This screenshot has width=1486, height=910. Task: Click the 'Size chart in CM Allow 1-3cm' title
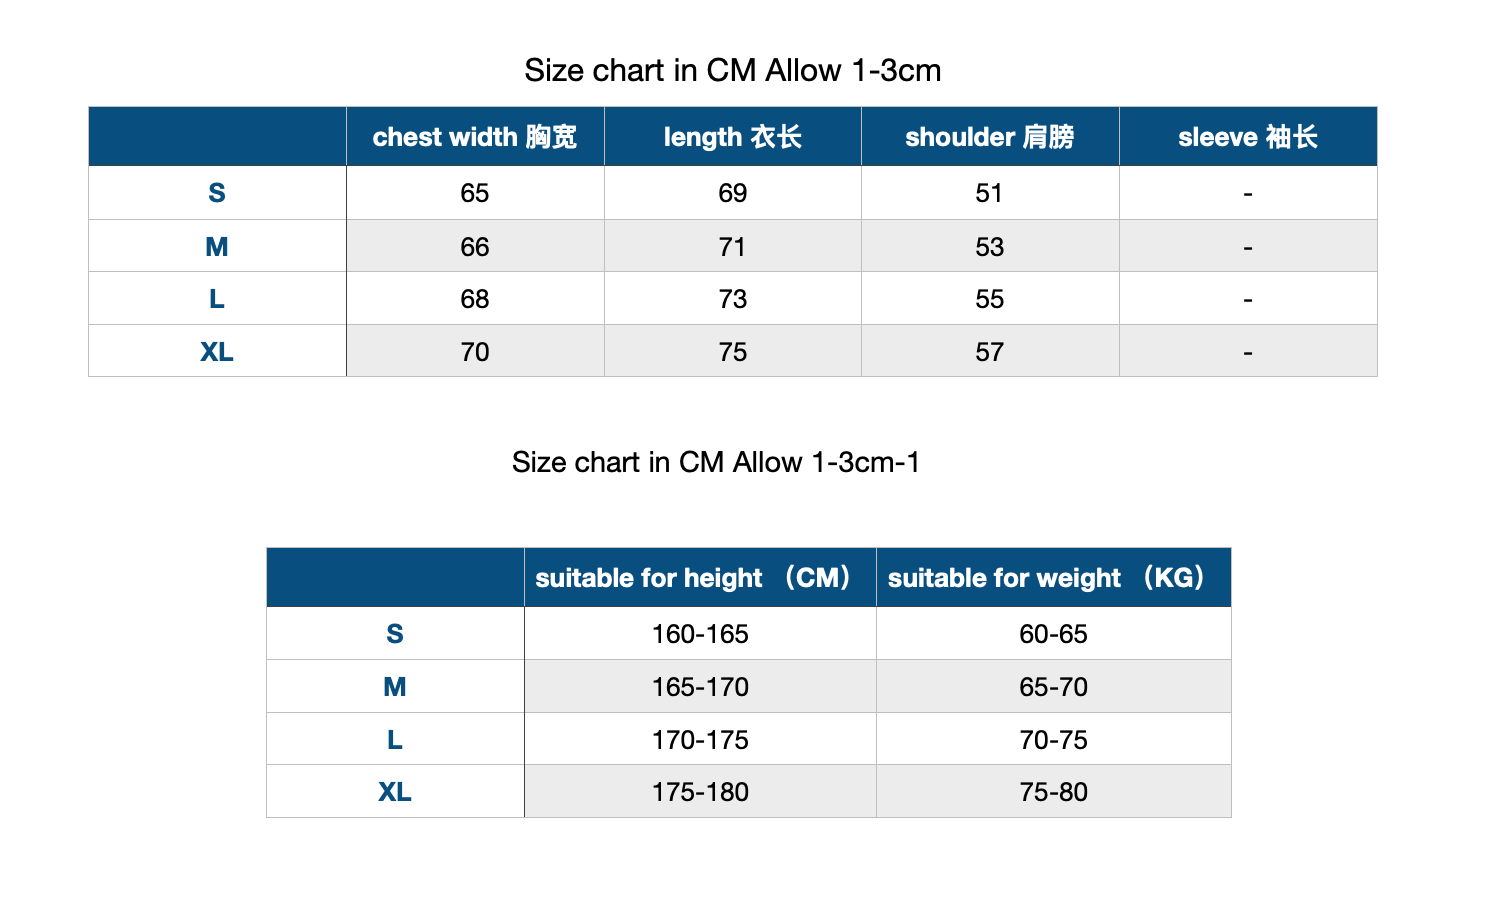coord(732,71)
